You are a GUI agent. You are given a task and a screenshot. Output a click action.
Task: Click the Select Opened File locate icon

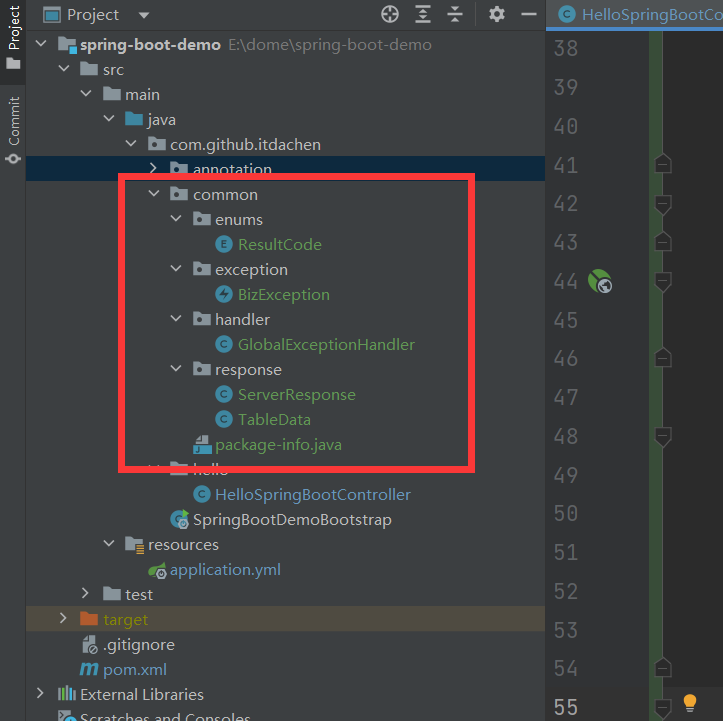pos(390,15)
